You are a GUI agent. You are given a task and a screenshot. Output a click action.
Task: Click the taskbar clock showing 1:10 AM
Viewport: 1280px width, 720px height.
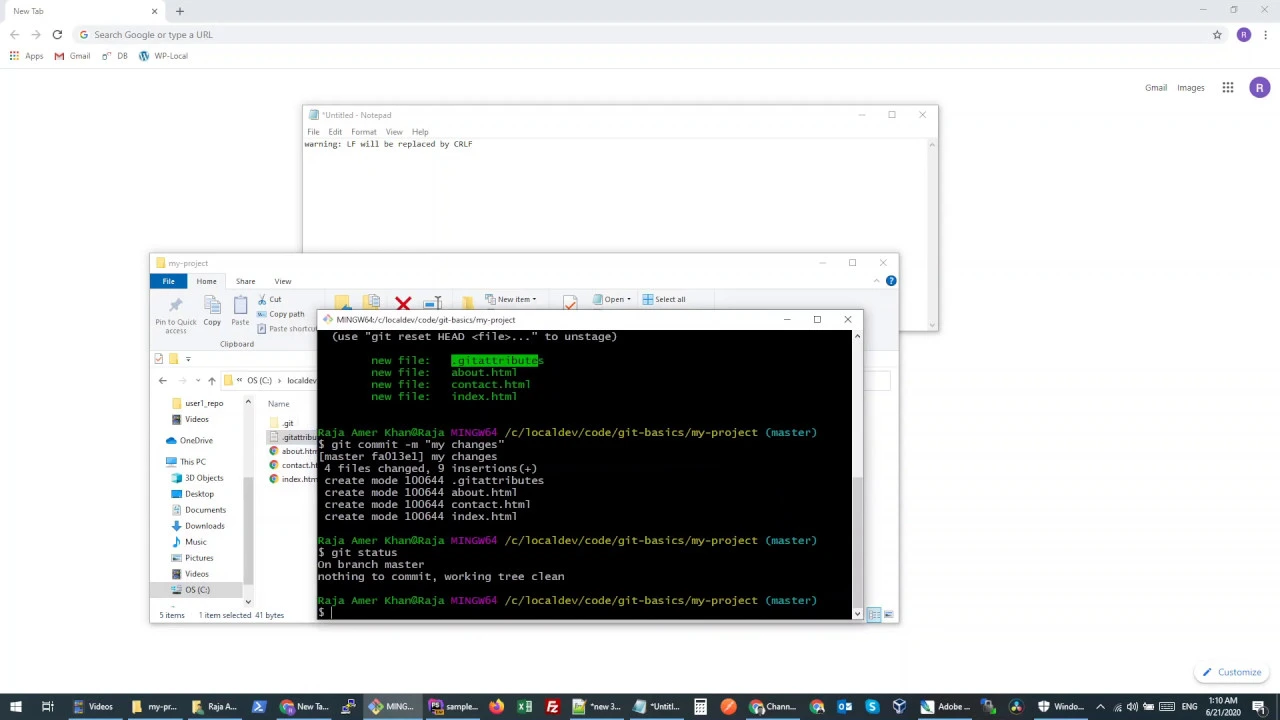click(x=1222, y=707)
